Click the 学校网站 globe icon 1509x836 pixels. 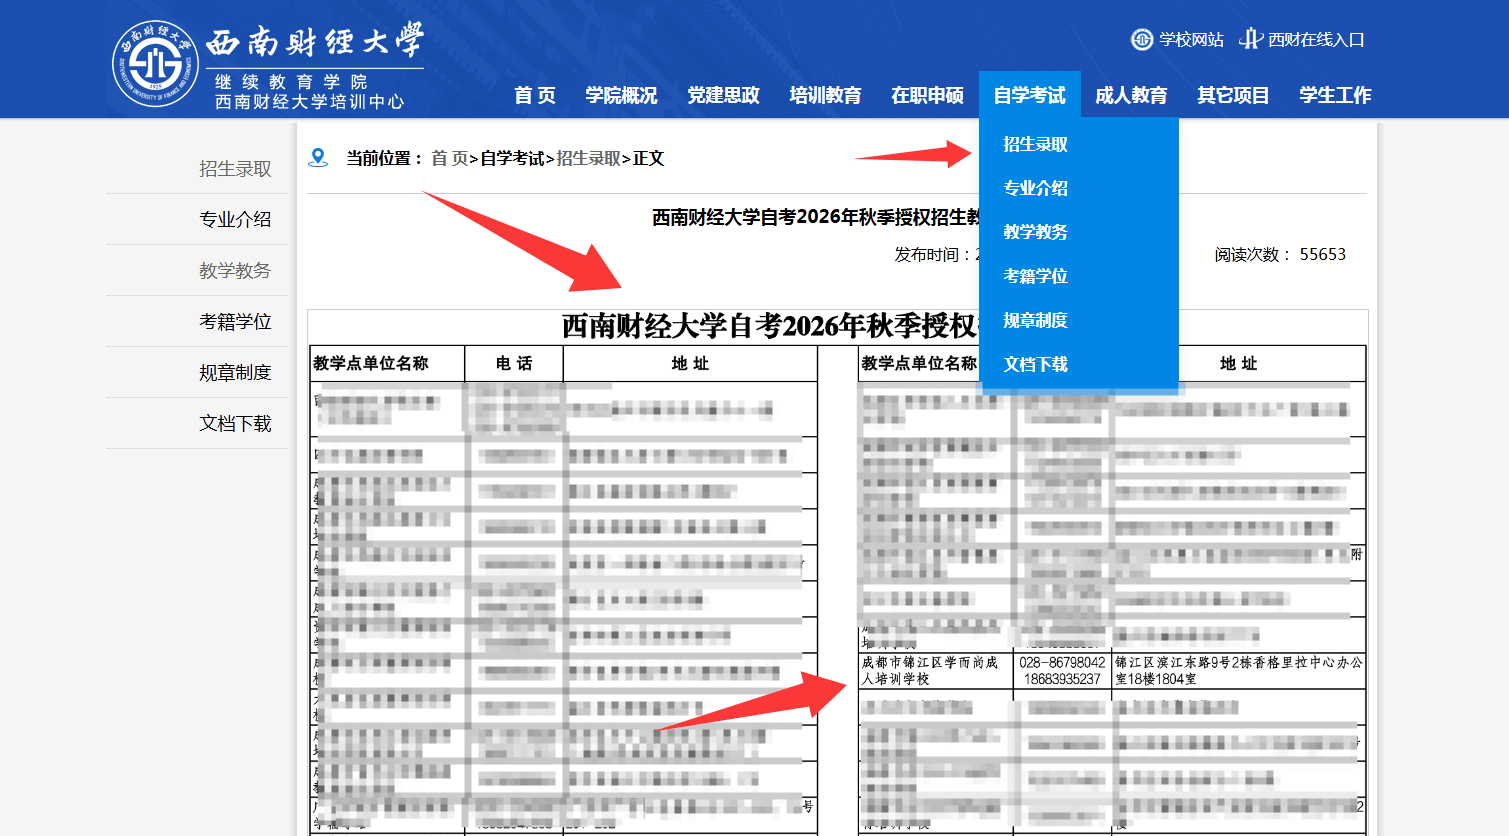click(x=1141, y=39)
